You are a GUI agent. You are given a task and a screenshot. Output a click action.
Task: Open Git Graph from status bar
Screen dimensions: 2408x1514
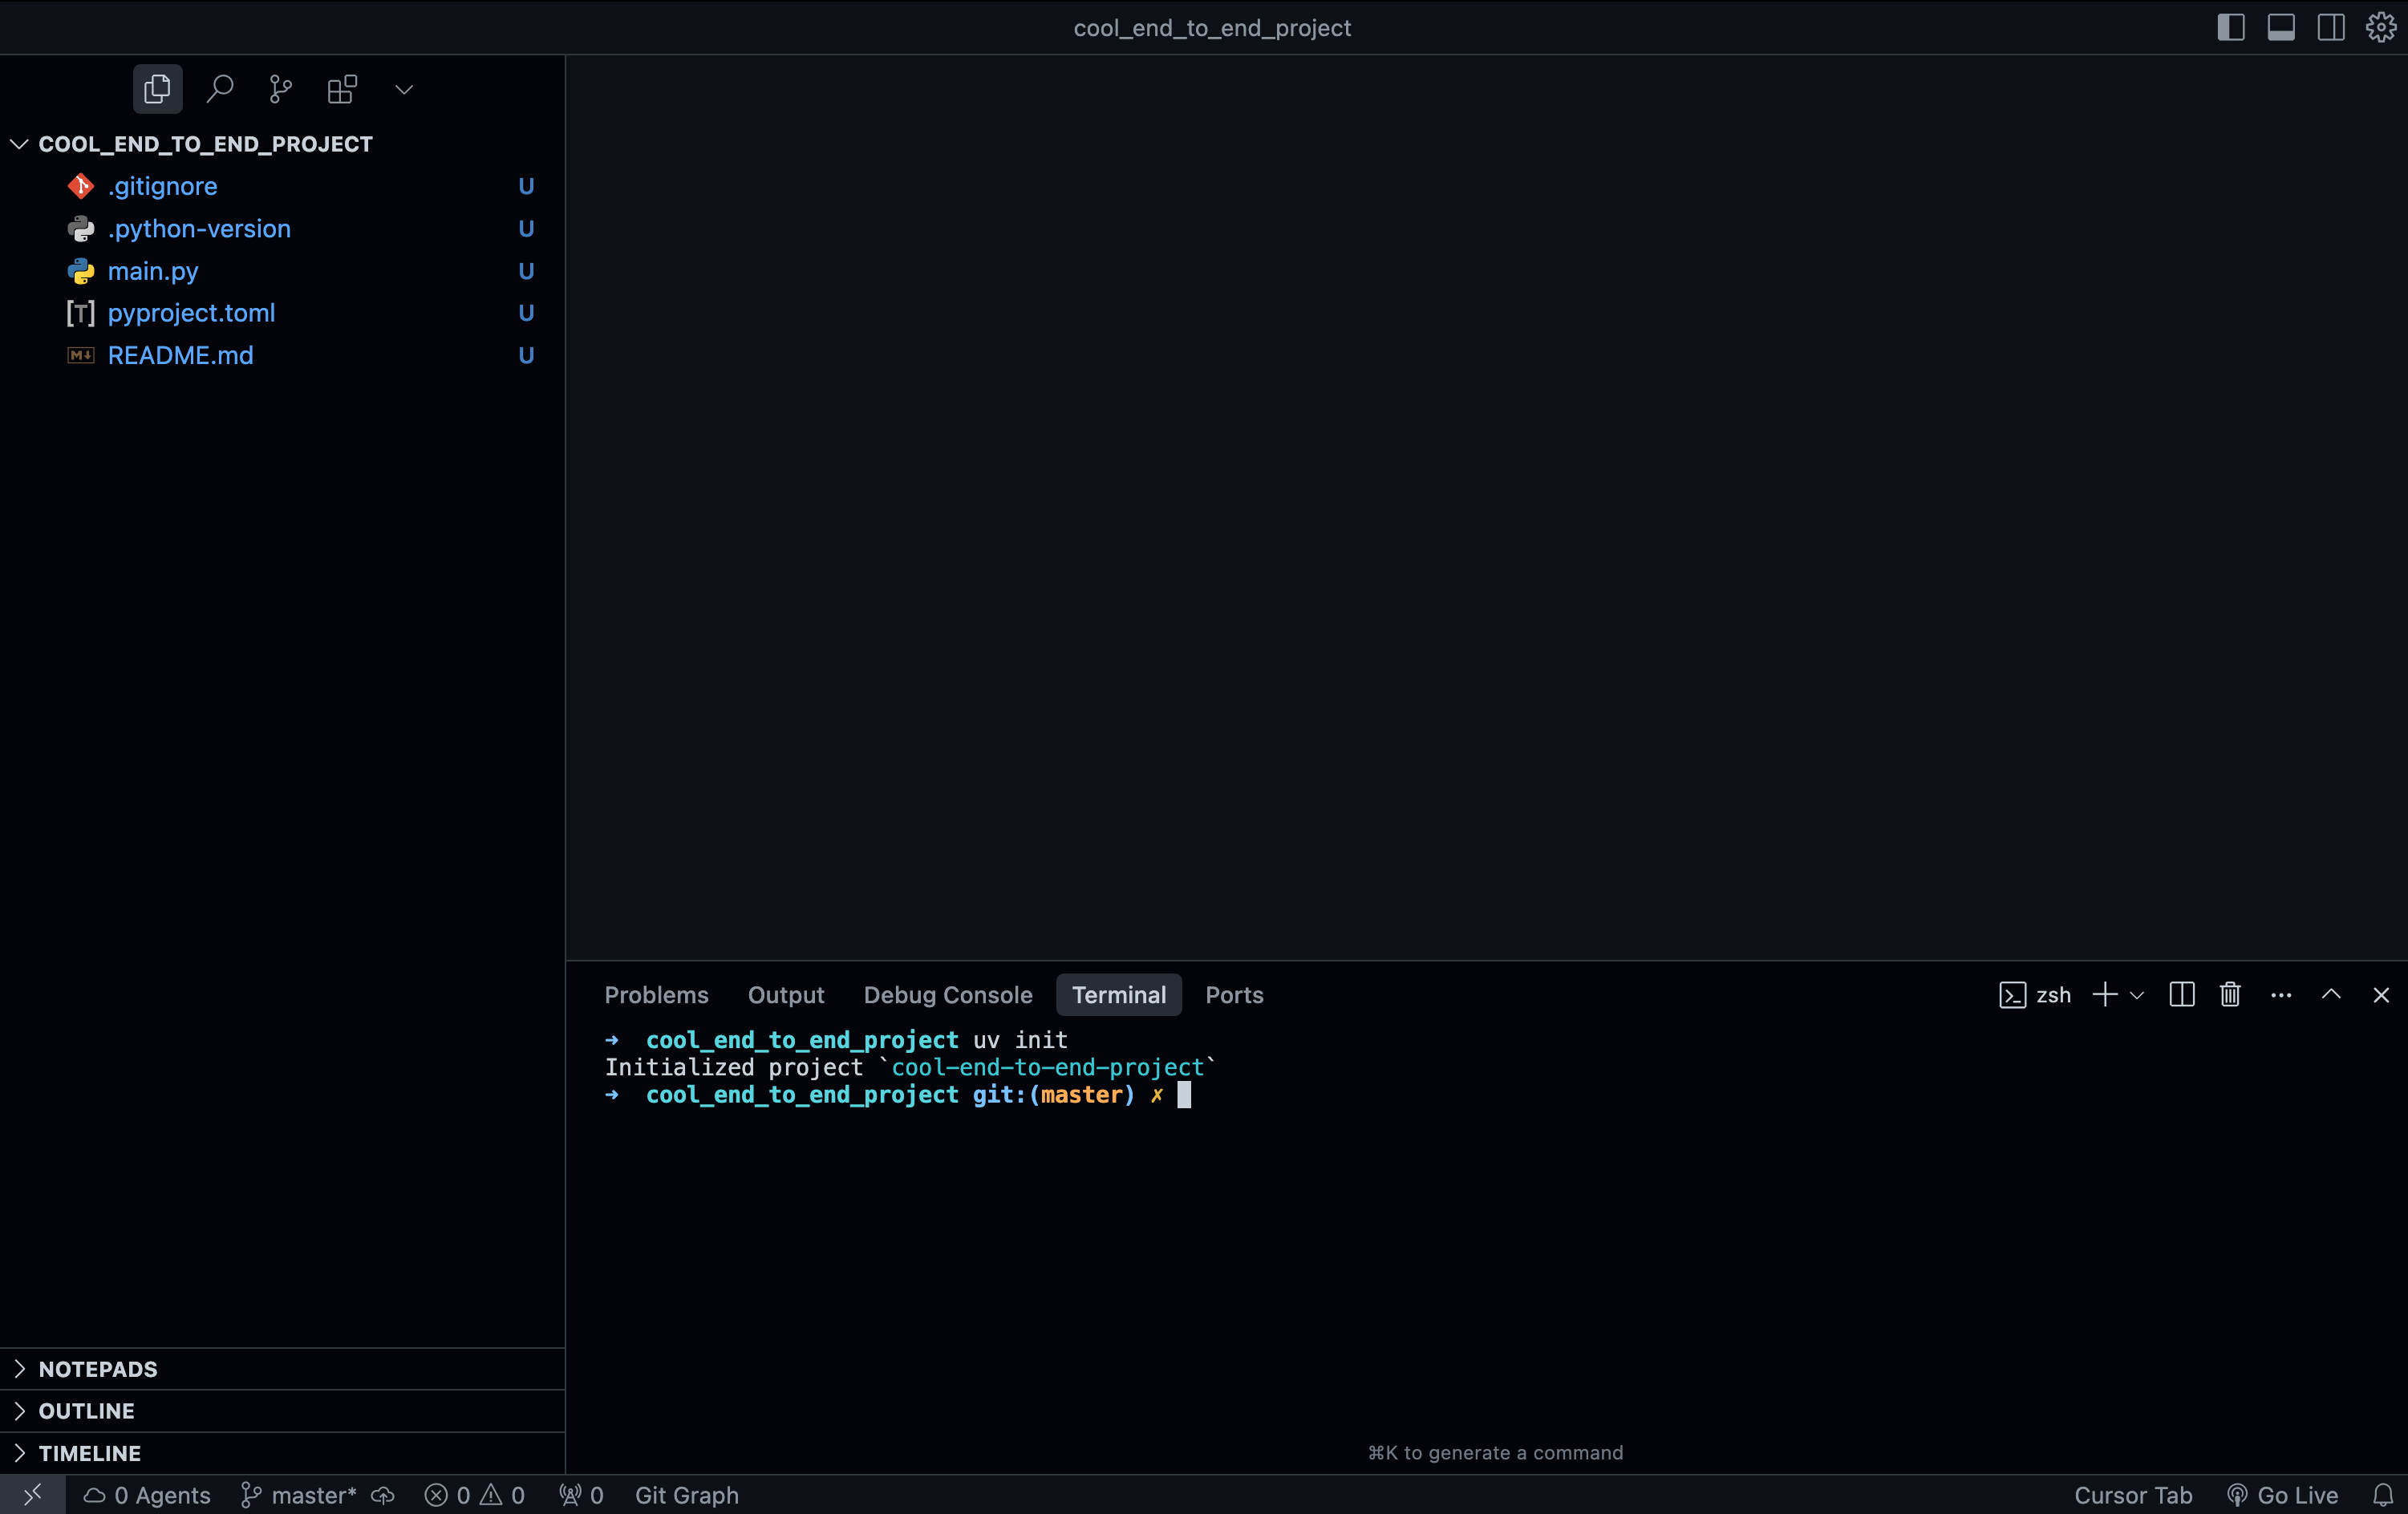(x=686, y=1495)
